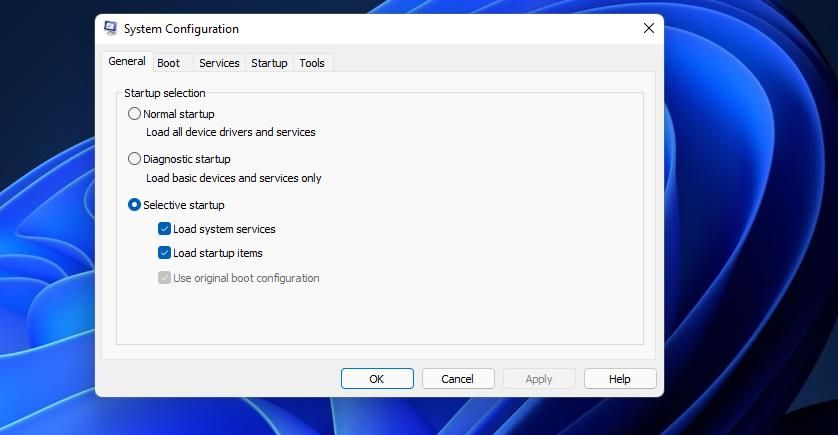
Task: Click 'Load all device drivers and services' text
Action: point(231,132)
